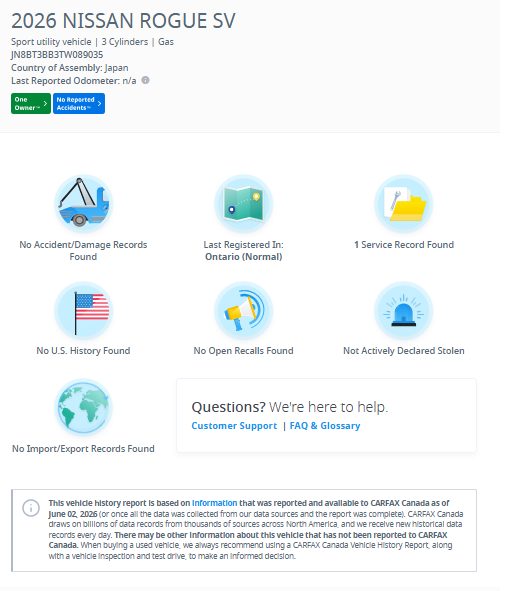The height and width of the screenshot is (591, 525).
Task: Open the FAQ & Glossary link
Action: coord(325,426)
